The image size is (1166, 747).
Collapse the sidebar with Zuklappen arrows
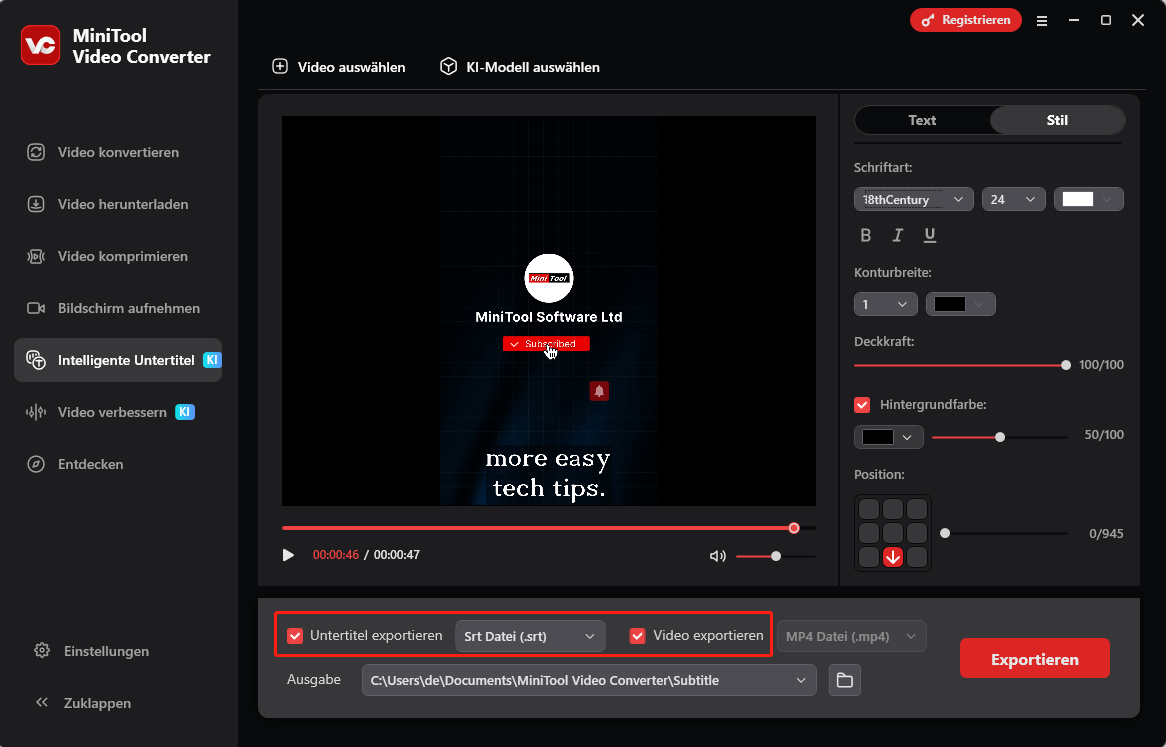pyautogui.click(x=42, y=702)
